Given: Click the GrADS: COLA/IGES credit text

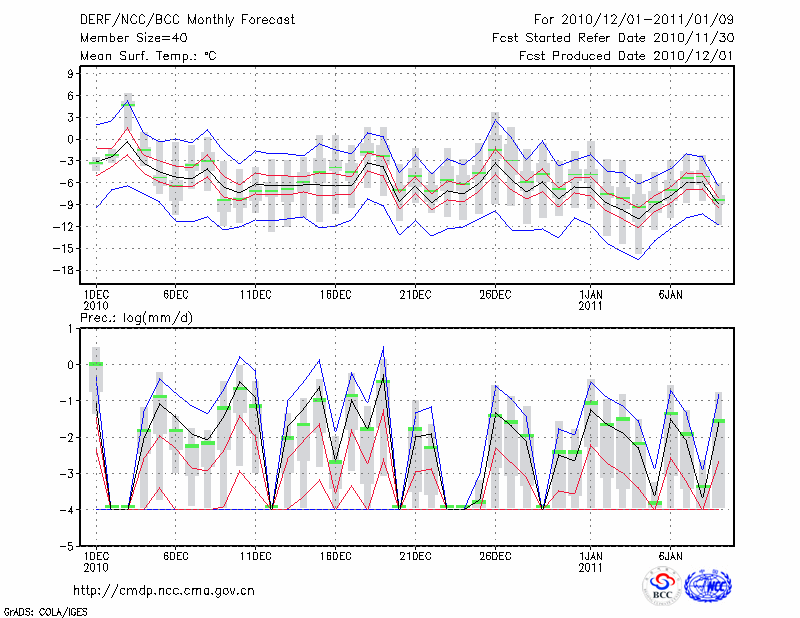Looking at the screenshot, I should click(x=43, y=610).
